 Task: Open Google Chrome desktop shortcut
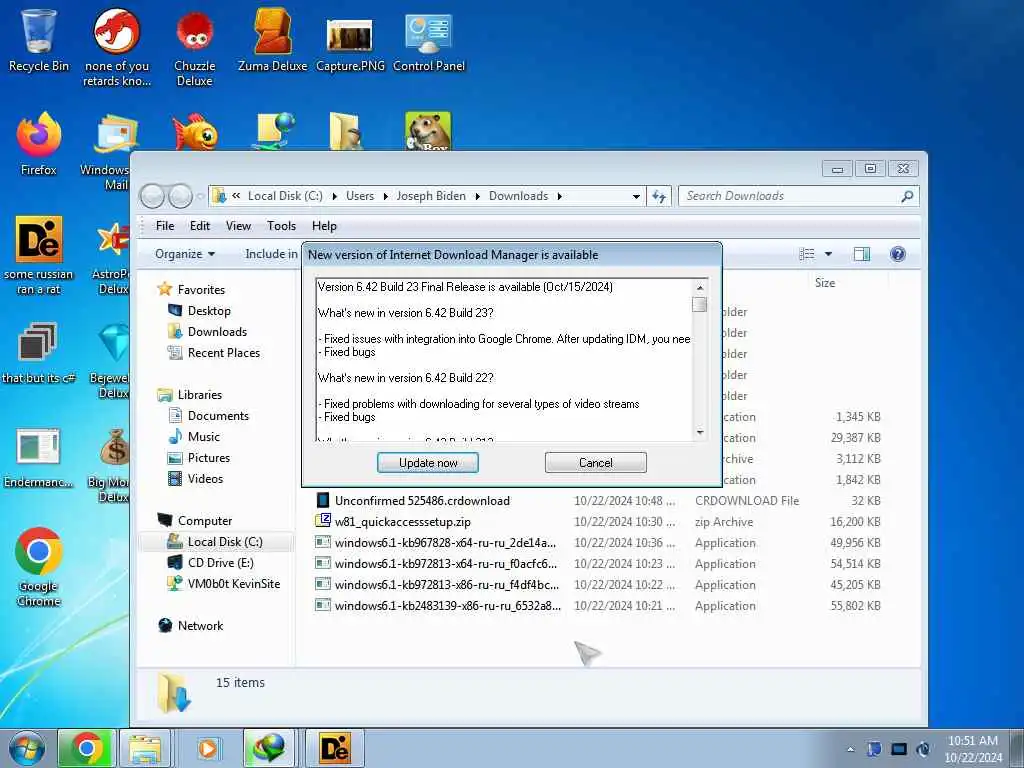(x=39, y=567)
